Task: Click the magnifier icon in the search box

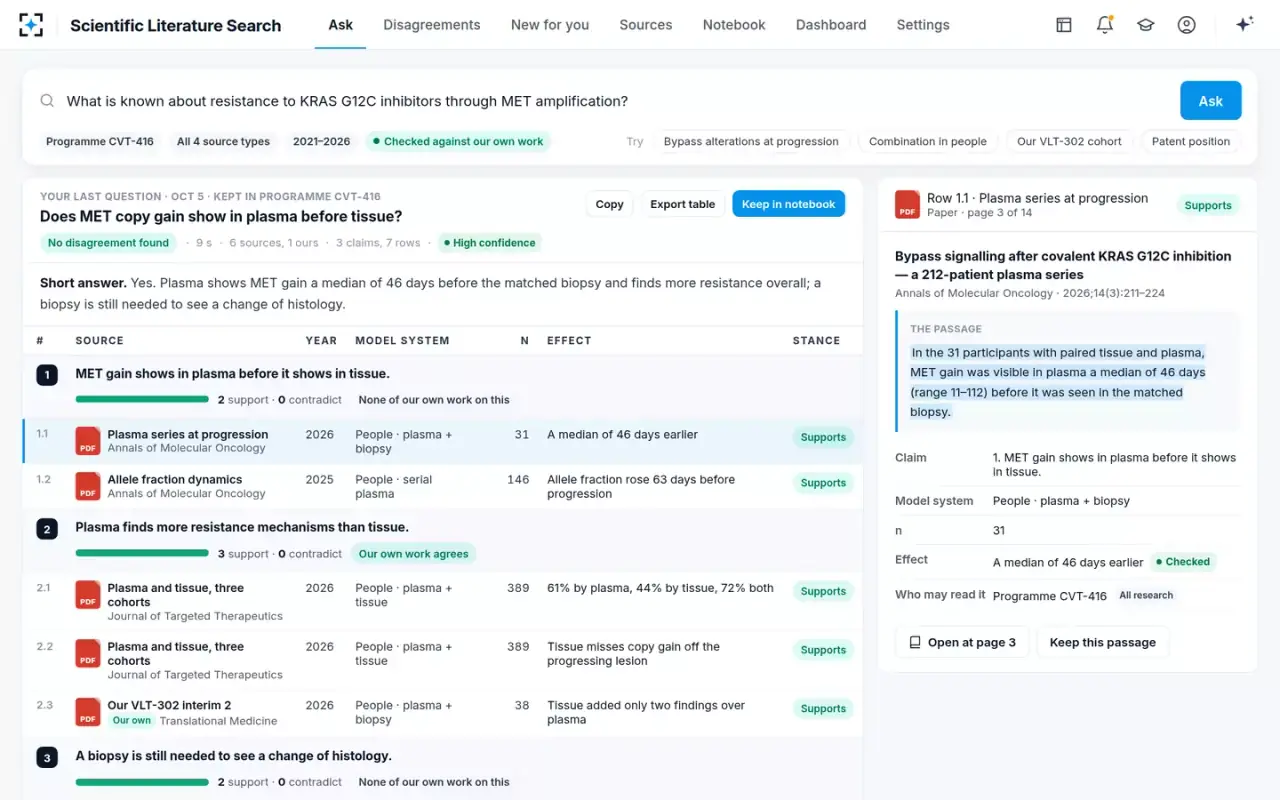Action: (47, 101)
